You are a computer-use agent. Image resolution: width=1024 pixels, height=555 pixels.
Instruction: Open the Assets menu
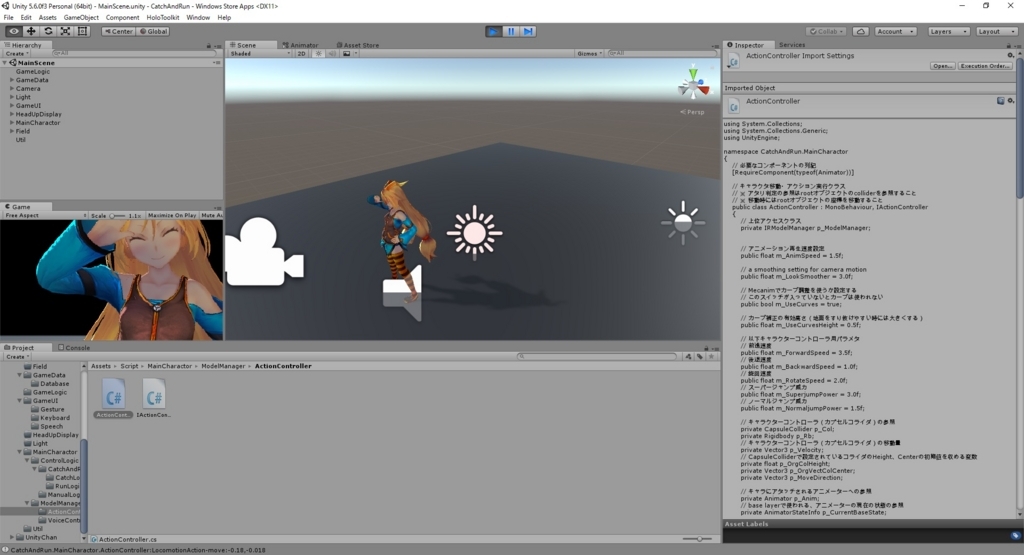tap(47, 18)
